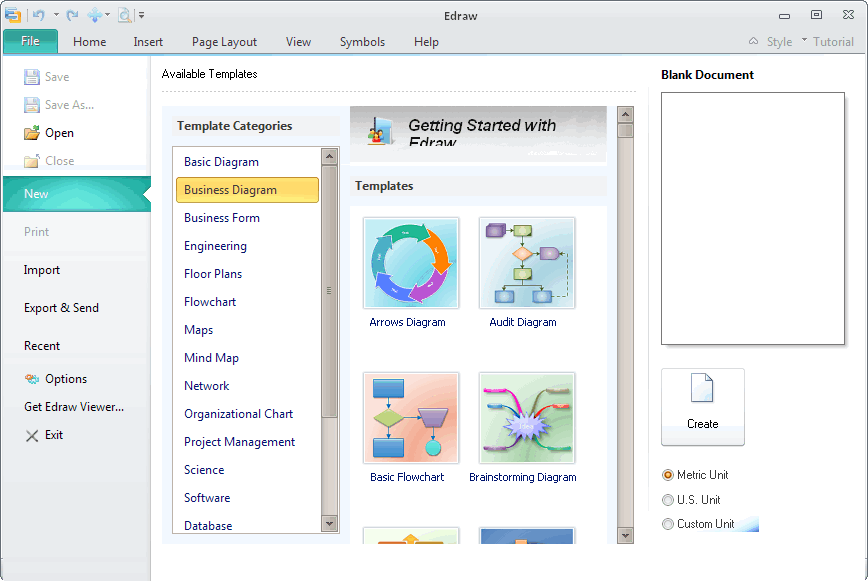Click the Close folder icon

click(x=32, y=161)
